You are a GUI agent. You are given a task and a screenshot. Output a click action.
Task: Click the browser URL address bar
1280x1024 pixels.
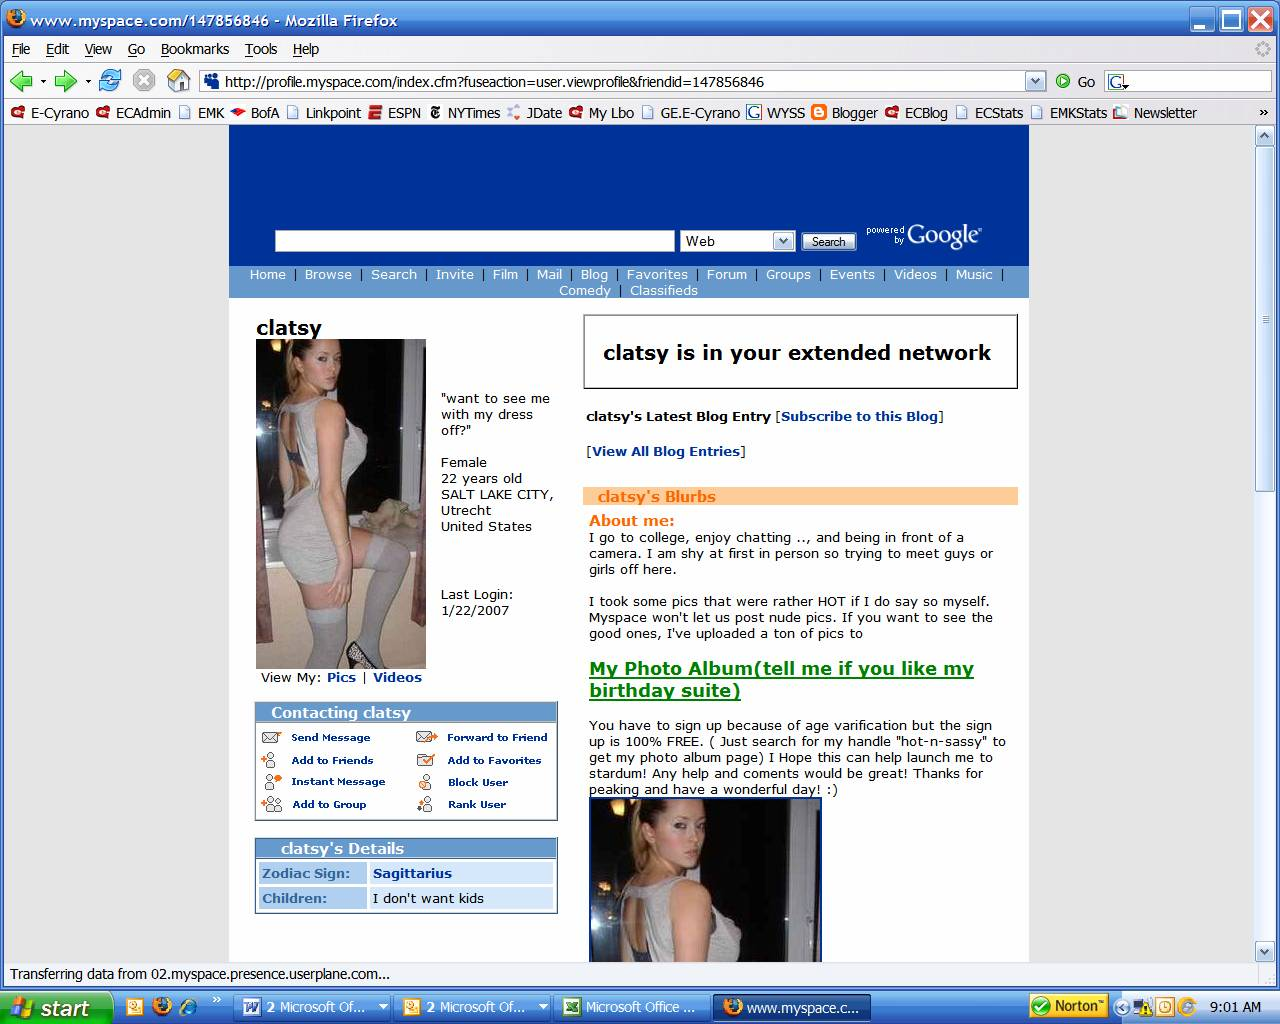pos(612,81)
